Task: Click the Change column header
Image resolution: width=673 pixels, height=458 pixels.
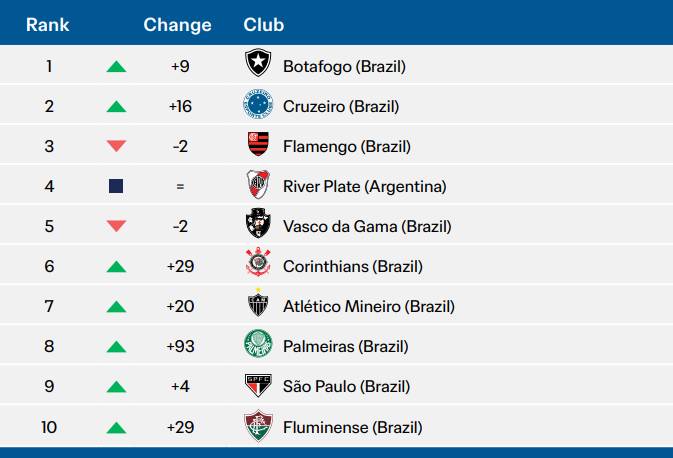Action: click(x=177, y=25)
